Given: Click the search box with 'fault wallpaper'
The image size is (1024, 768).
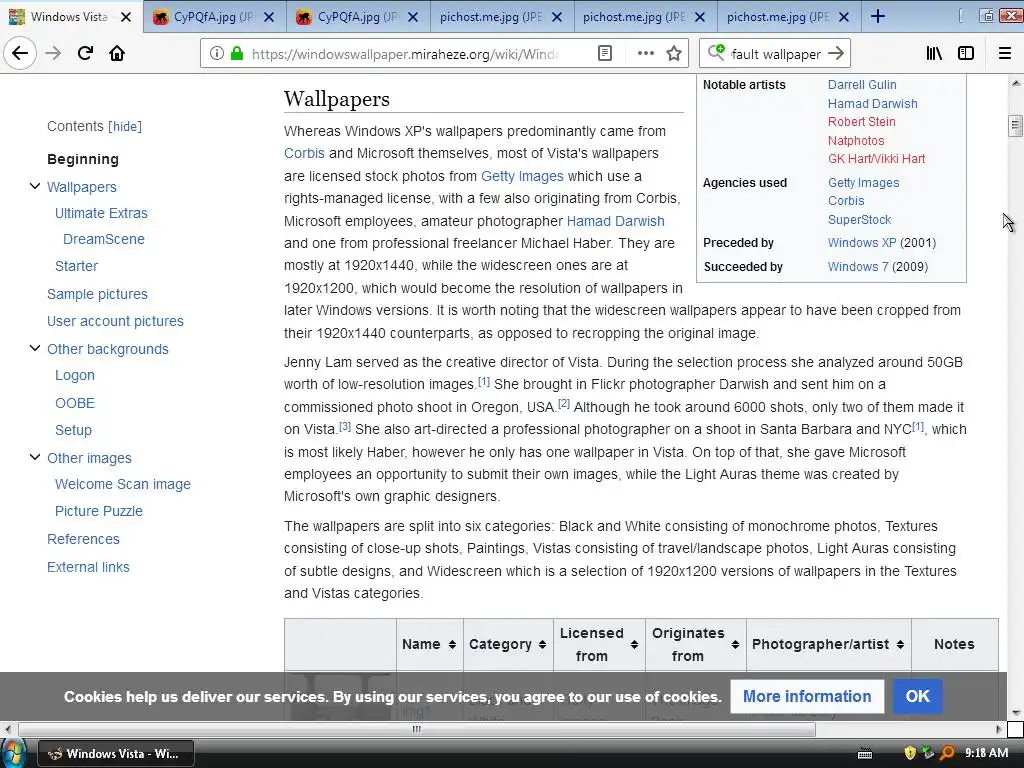Looking at the screenshot, I should [x=776, y=54].
